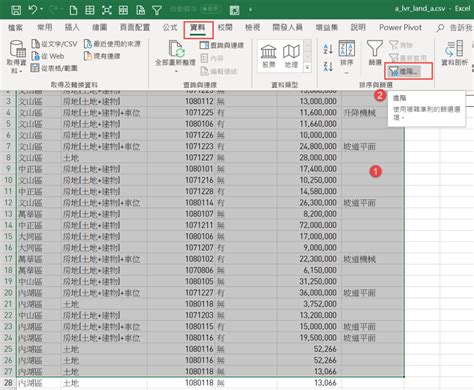Viewport: 474px width, 390px height.
Task: Click 重新套用 (Reapply) filter button
Action: [408, 58]
